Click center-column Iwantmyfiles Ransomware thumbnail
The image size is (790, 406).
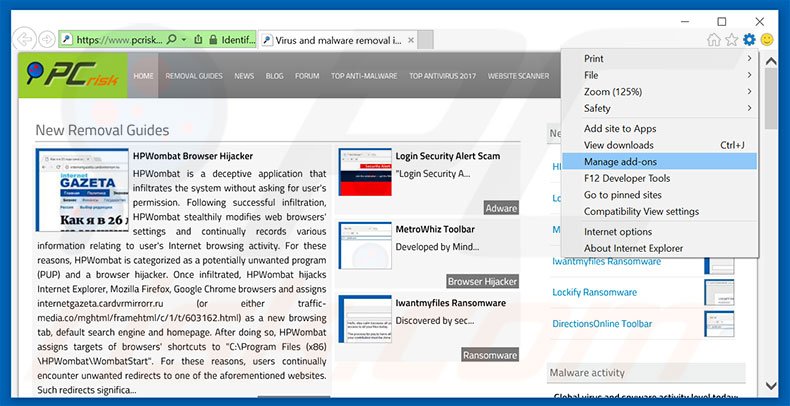(x=365, y=319)
